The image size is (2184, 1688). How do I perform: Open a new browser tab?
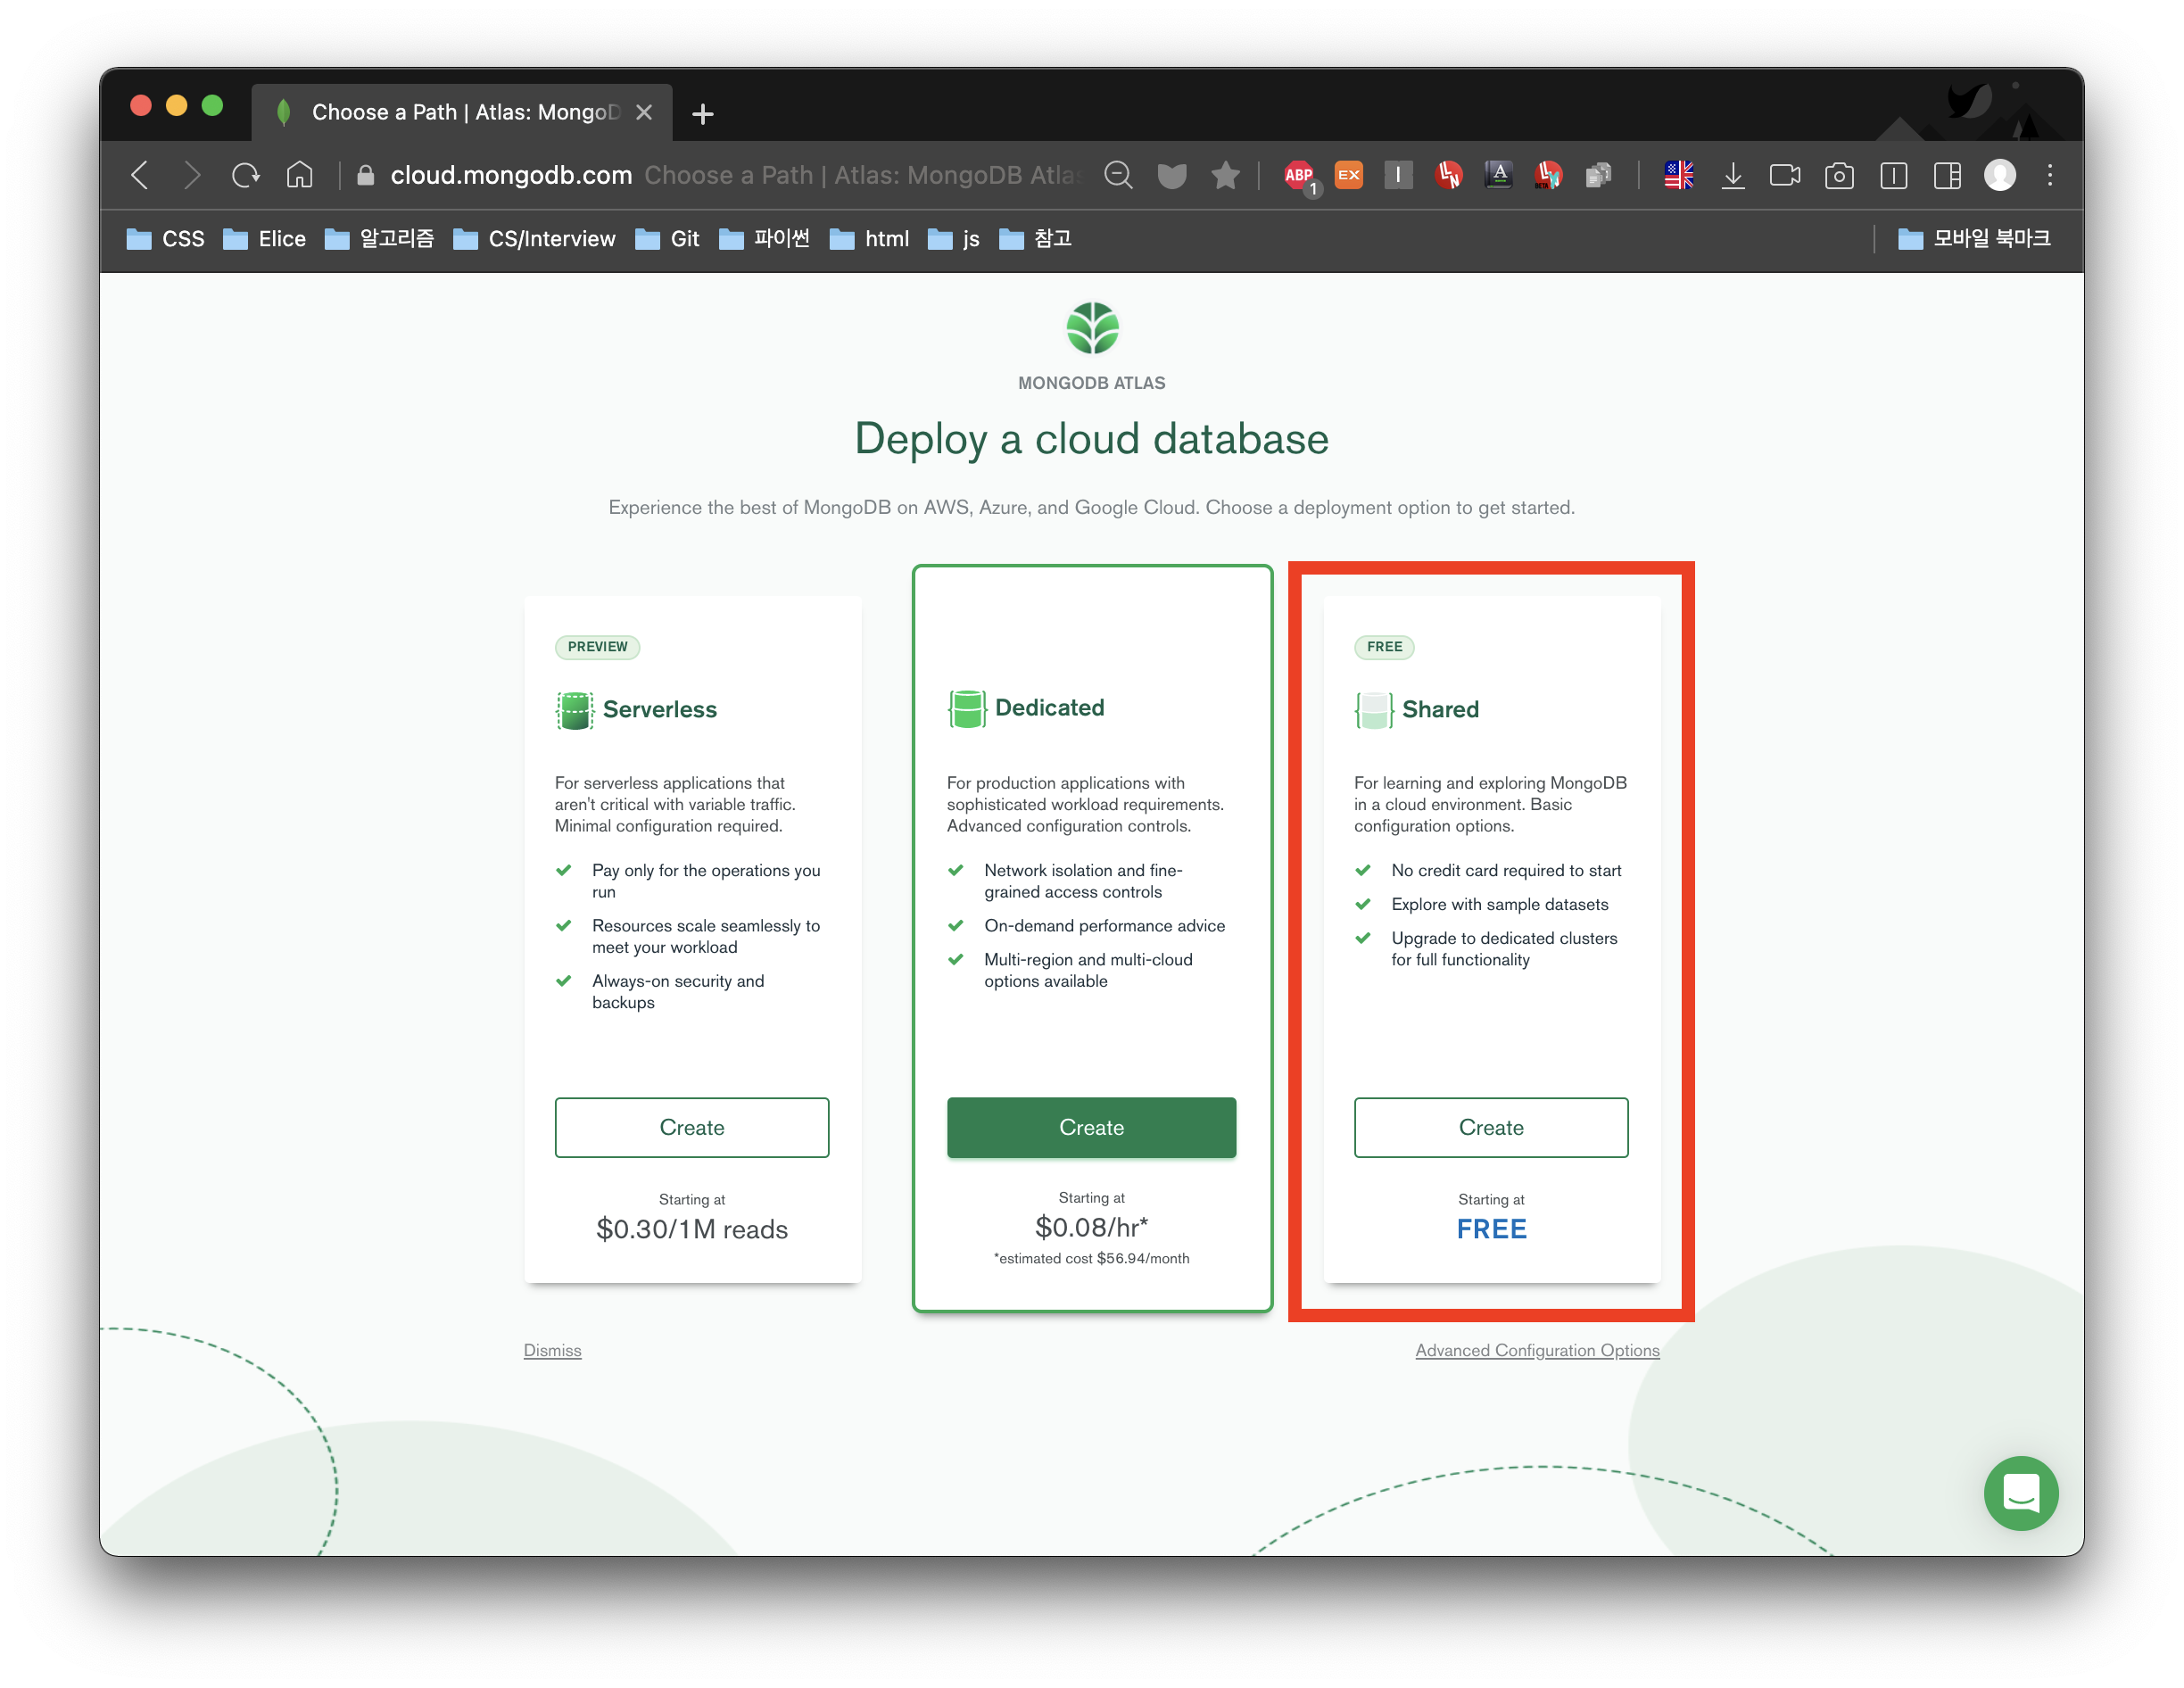703,114
